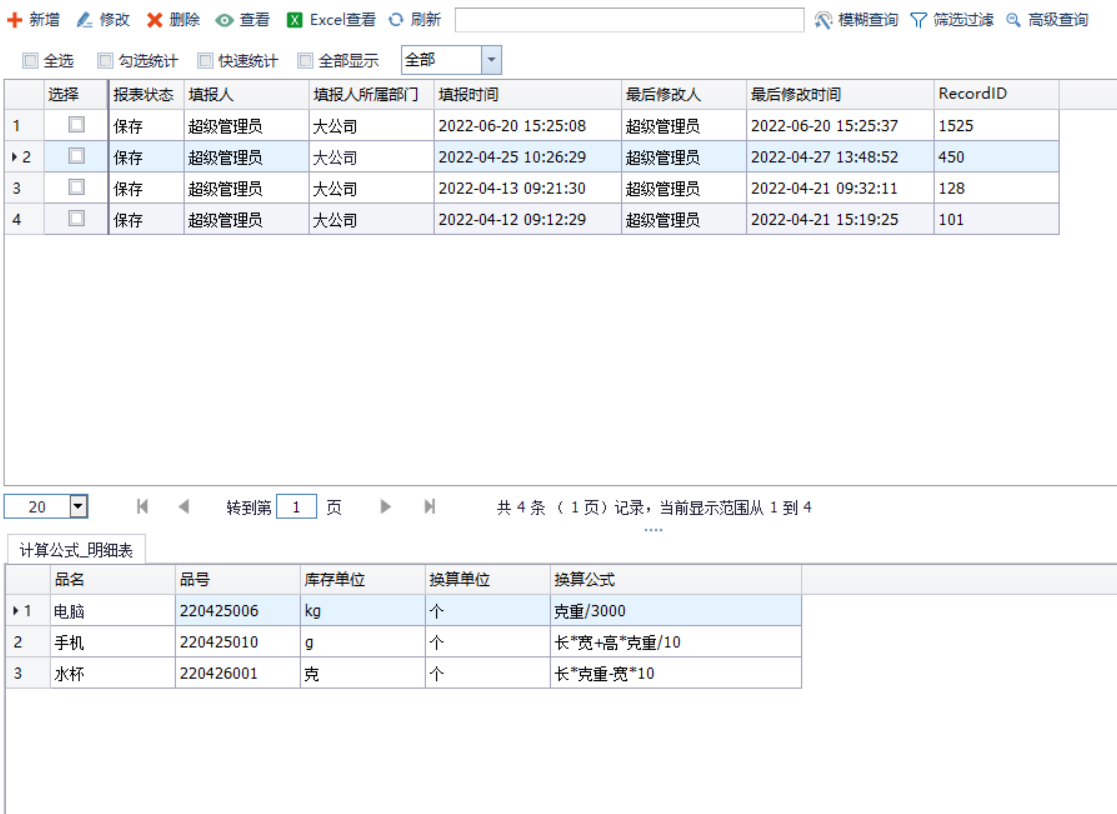Click the 筛选过滤 funnel icon
This screenshot has height=814, width=1117.
[919, 20]
